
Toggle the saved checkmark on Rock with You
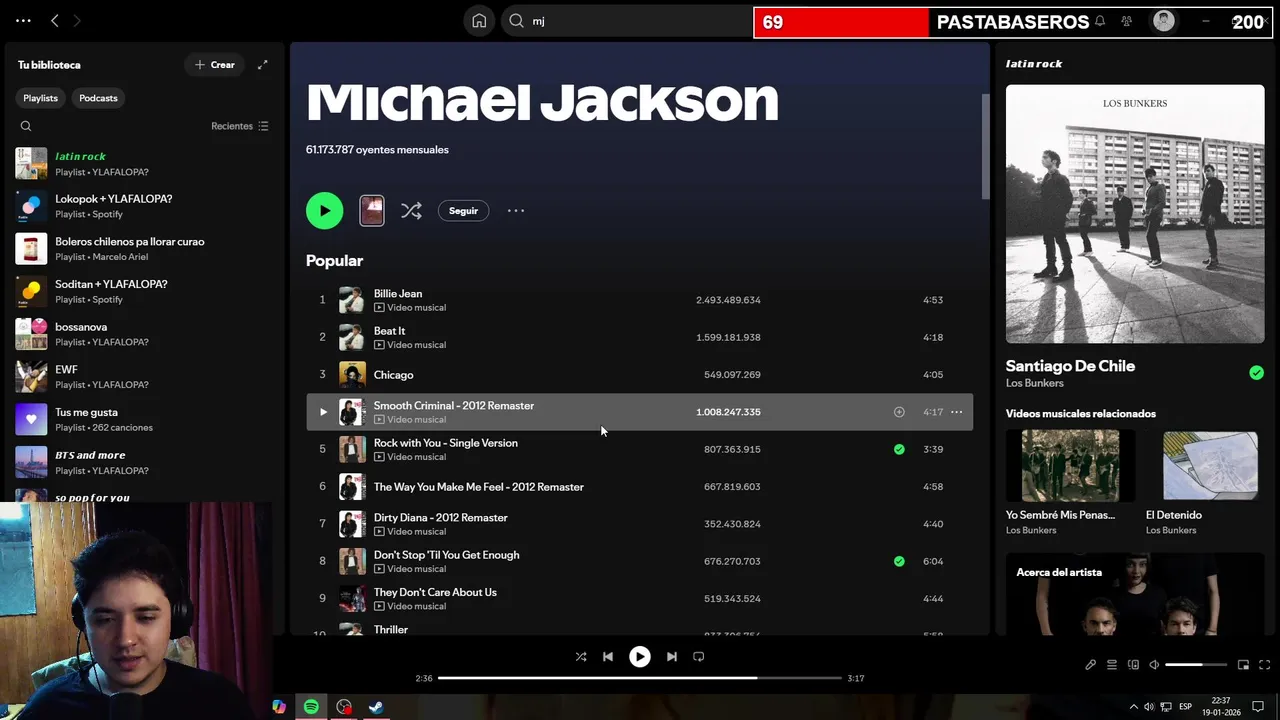point(899,449)
